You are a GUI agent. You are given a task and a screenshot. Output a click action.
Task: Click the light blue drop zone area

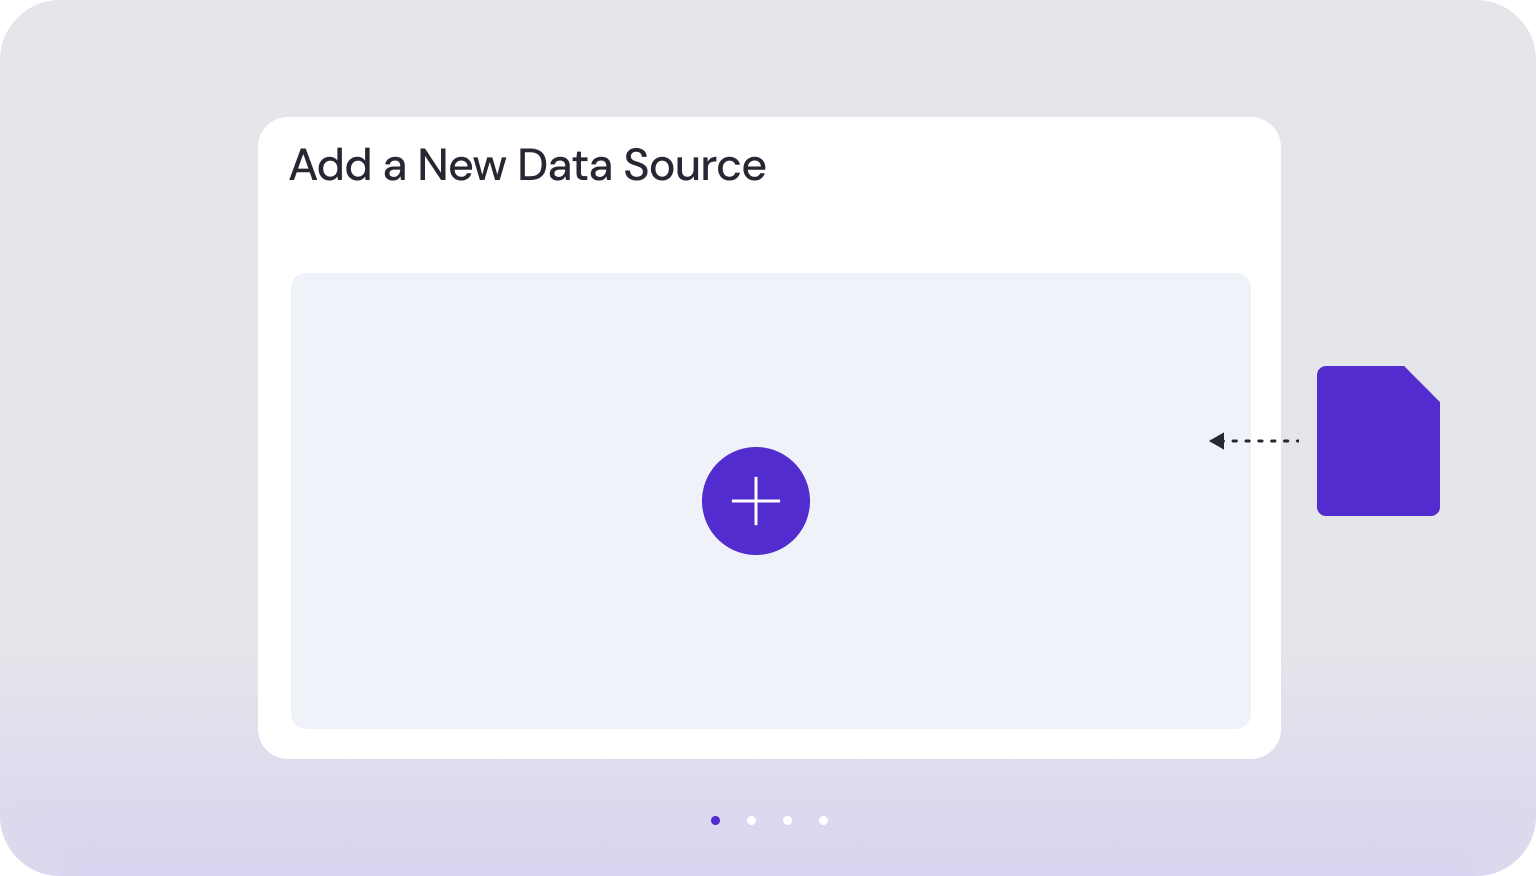(x=771, y=500)
